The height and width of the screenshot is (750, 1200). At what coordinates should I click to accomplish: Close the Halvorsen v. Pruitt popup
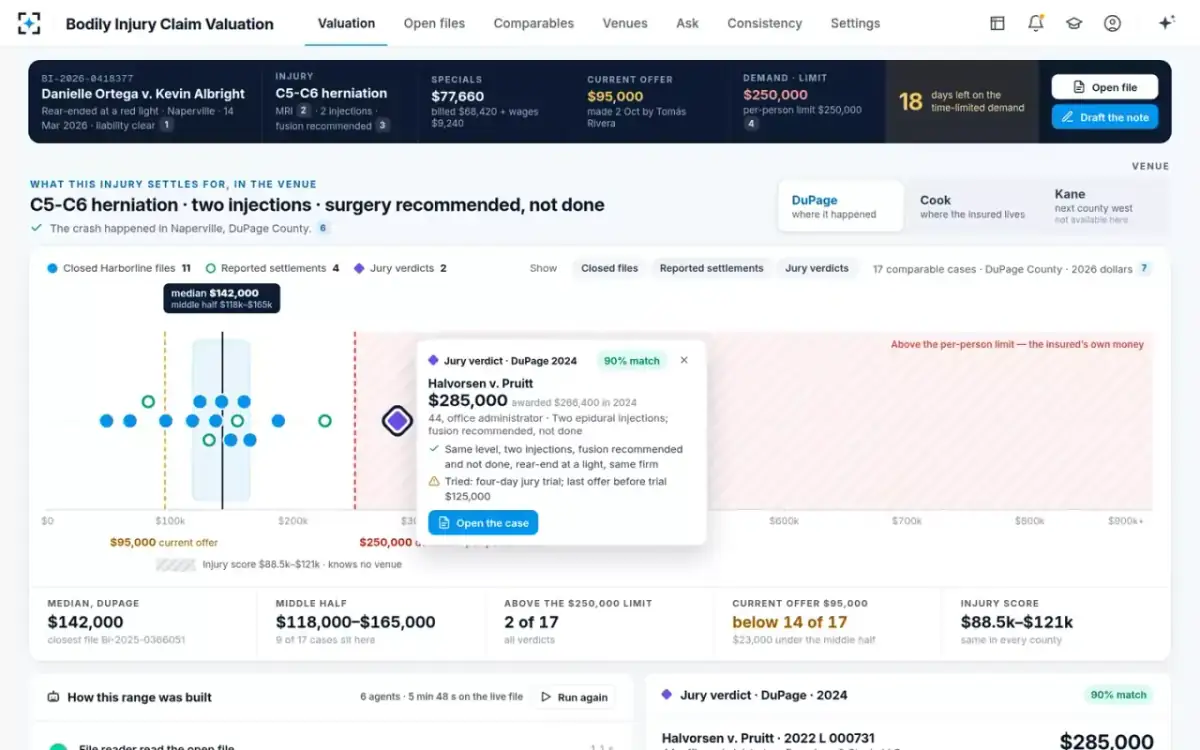(x=684, y=360)
